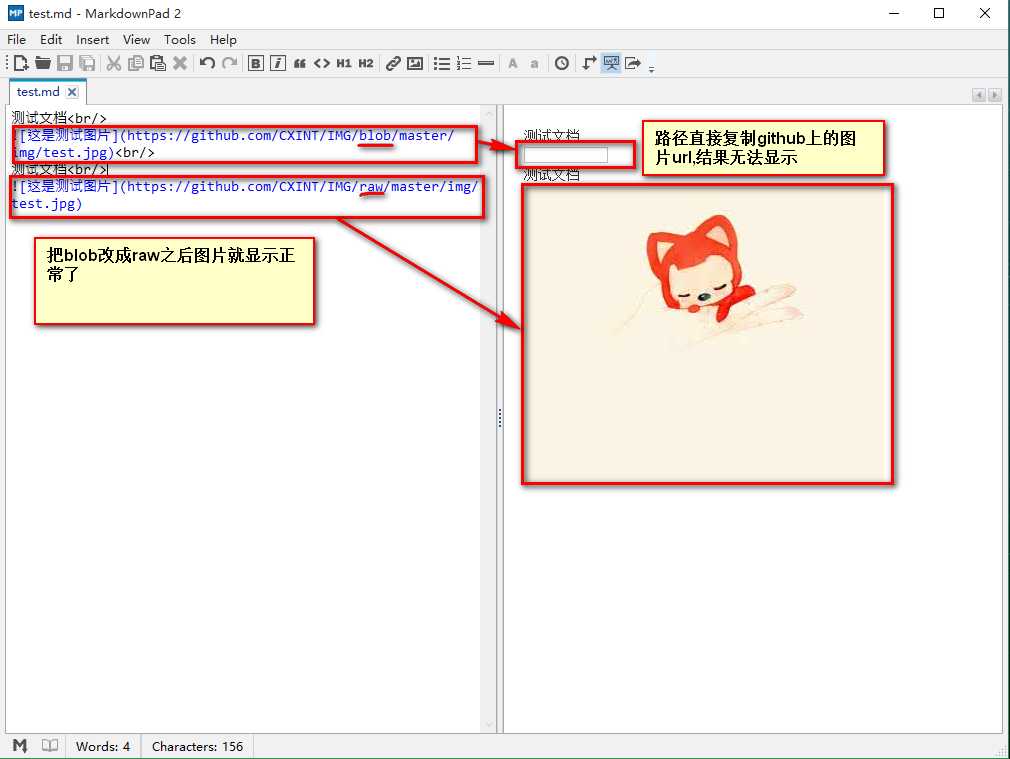Insert a hyperlink with the chain icon
This screenshot has height=759, width=1010.
point(393,63)
